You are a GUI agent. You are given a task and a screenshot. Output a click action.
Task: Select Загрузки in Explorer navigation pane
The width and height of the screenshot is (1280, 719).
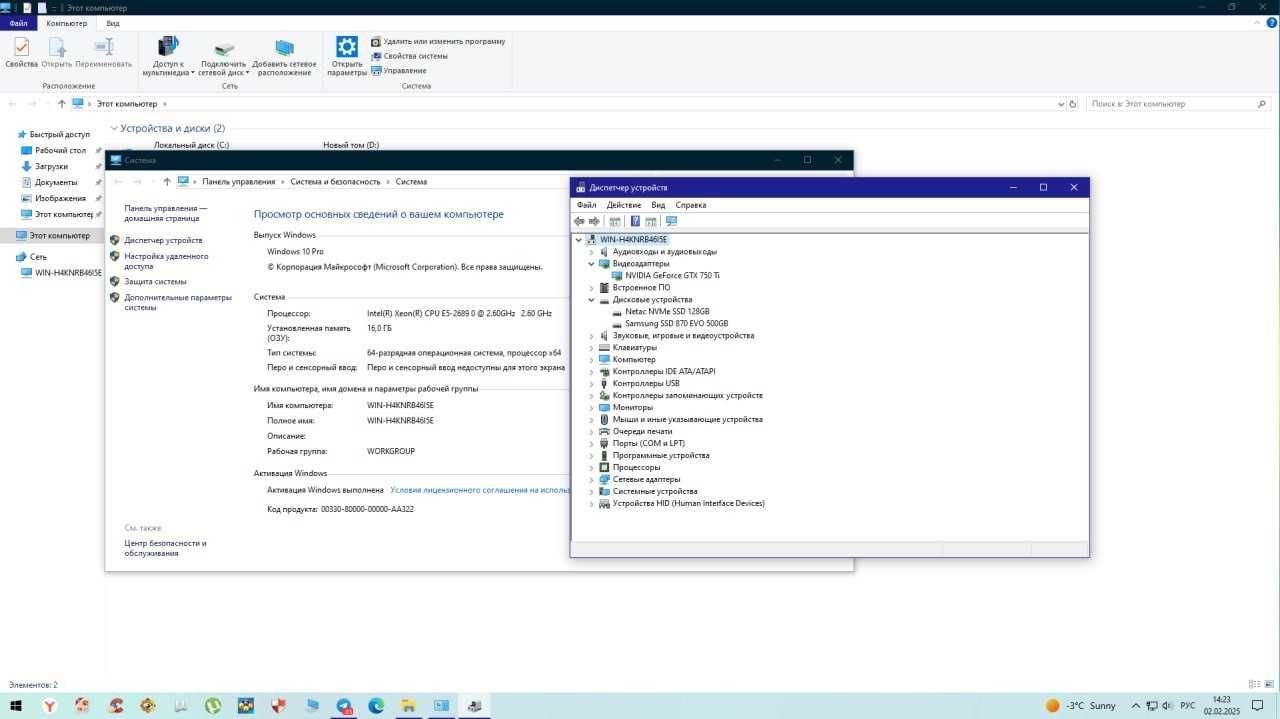pos(51,166)
